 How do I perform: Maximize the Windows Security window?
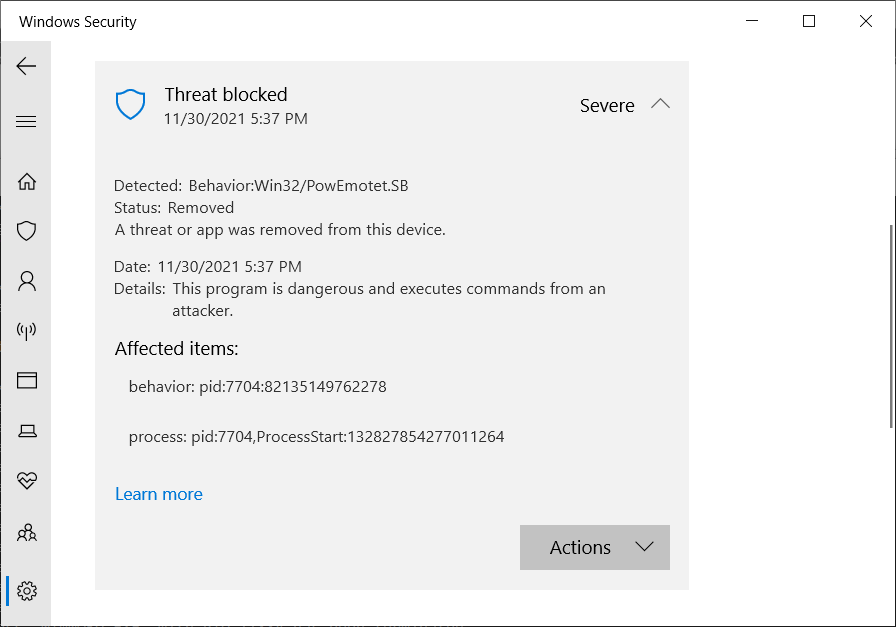(x=809, y=21)
